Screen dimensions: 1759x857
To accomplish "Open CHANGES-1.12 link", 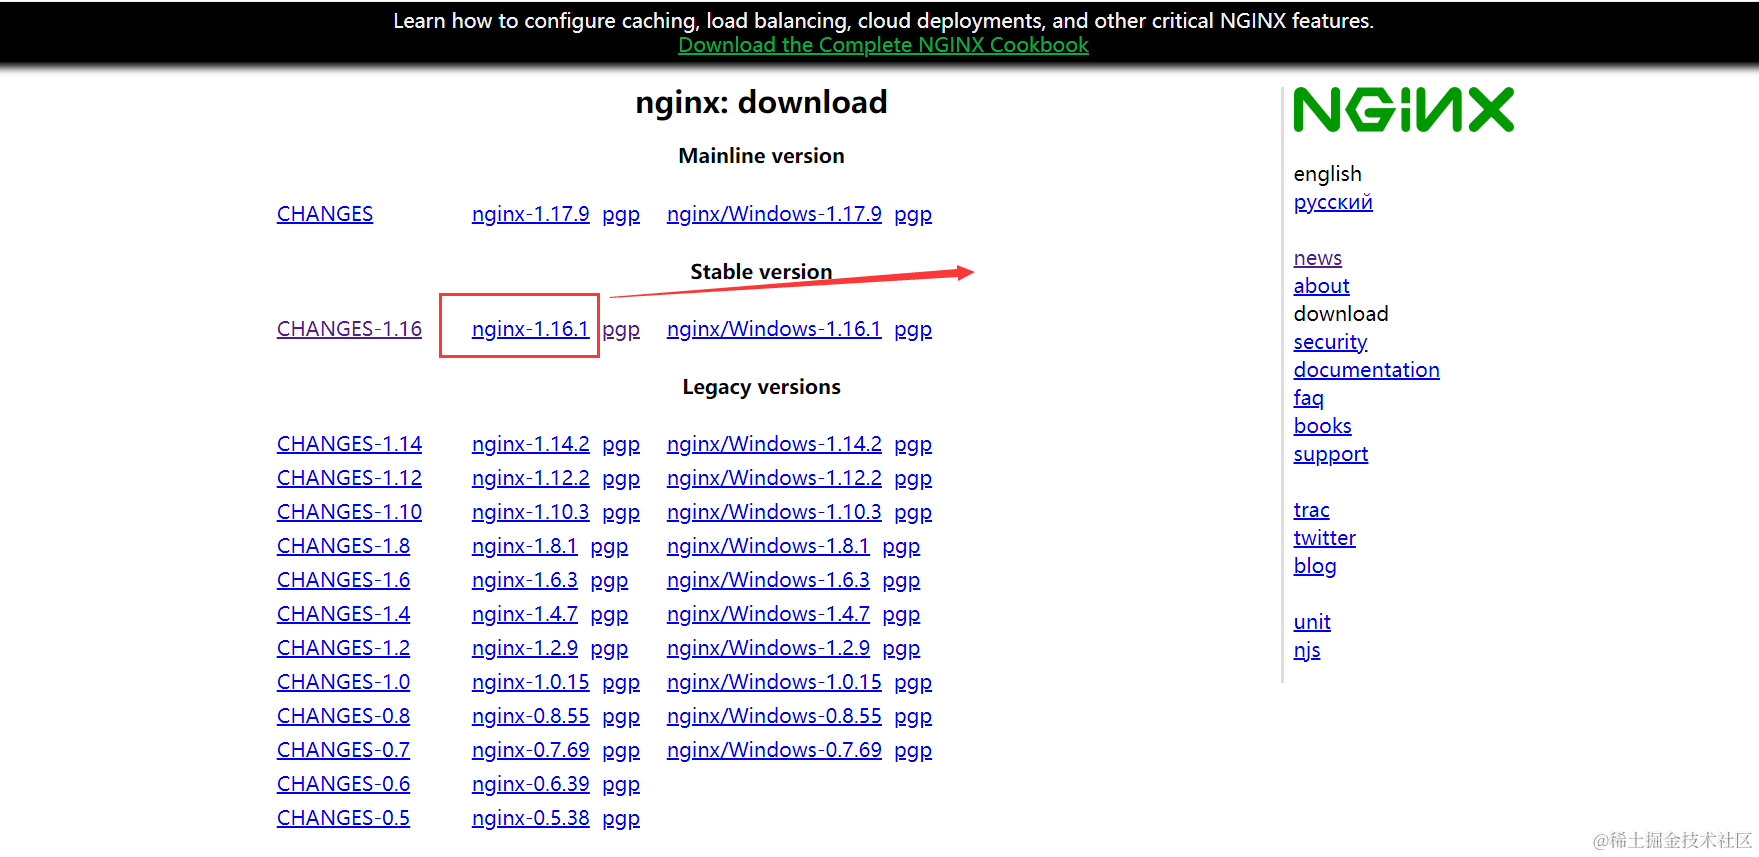I will coord(349,478).
